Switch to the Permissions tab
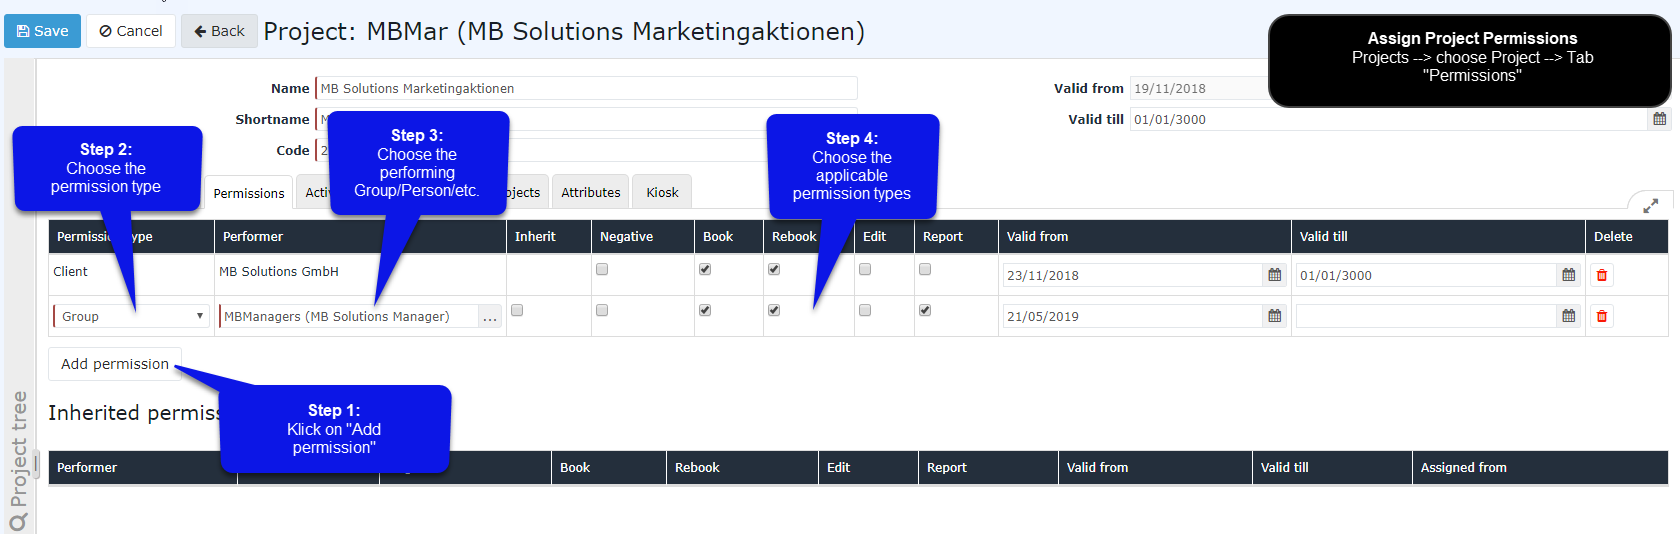 pos(249,193)
